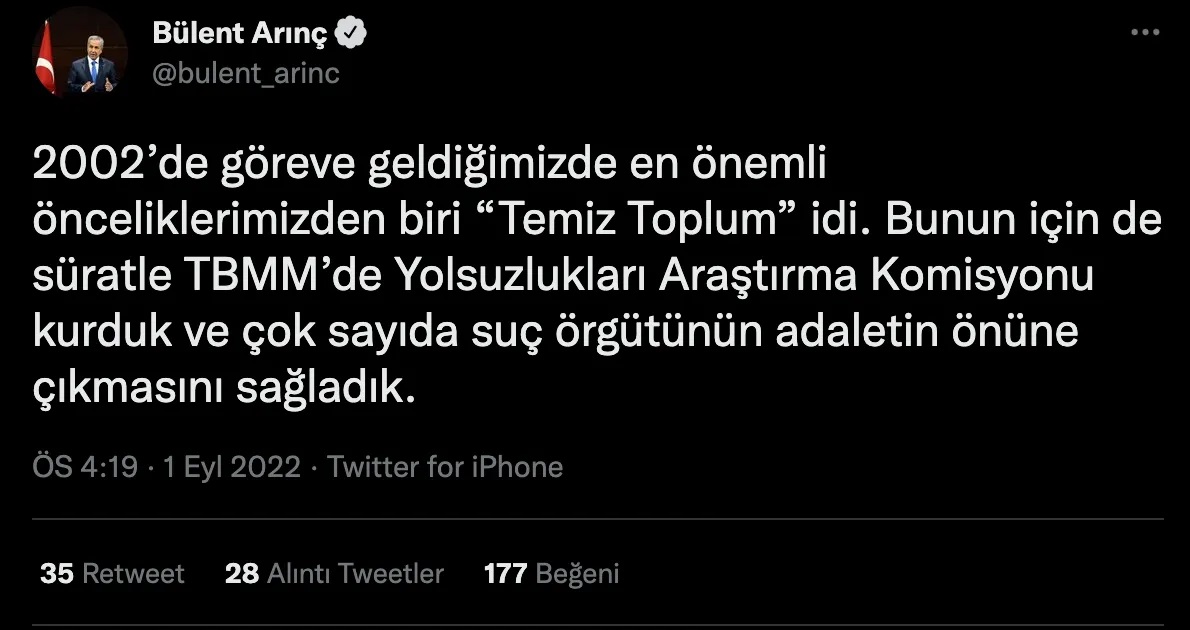Click the 1 Eyl 2022 date
Screen dimensions: 1190x630
231,467
